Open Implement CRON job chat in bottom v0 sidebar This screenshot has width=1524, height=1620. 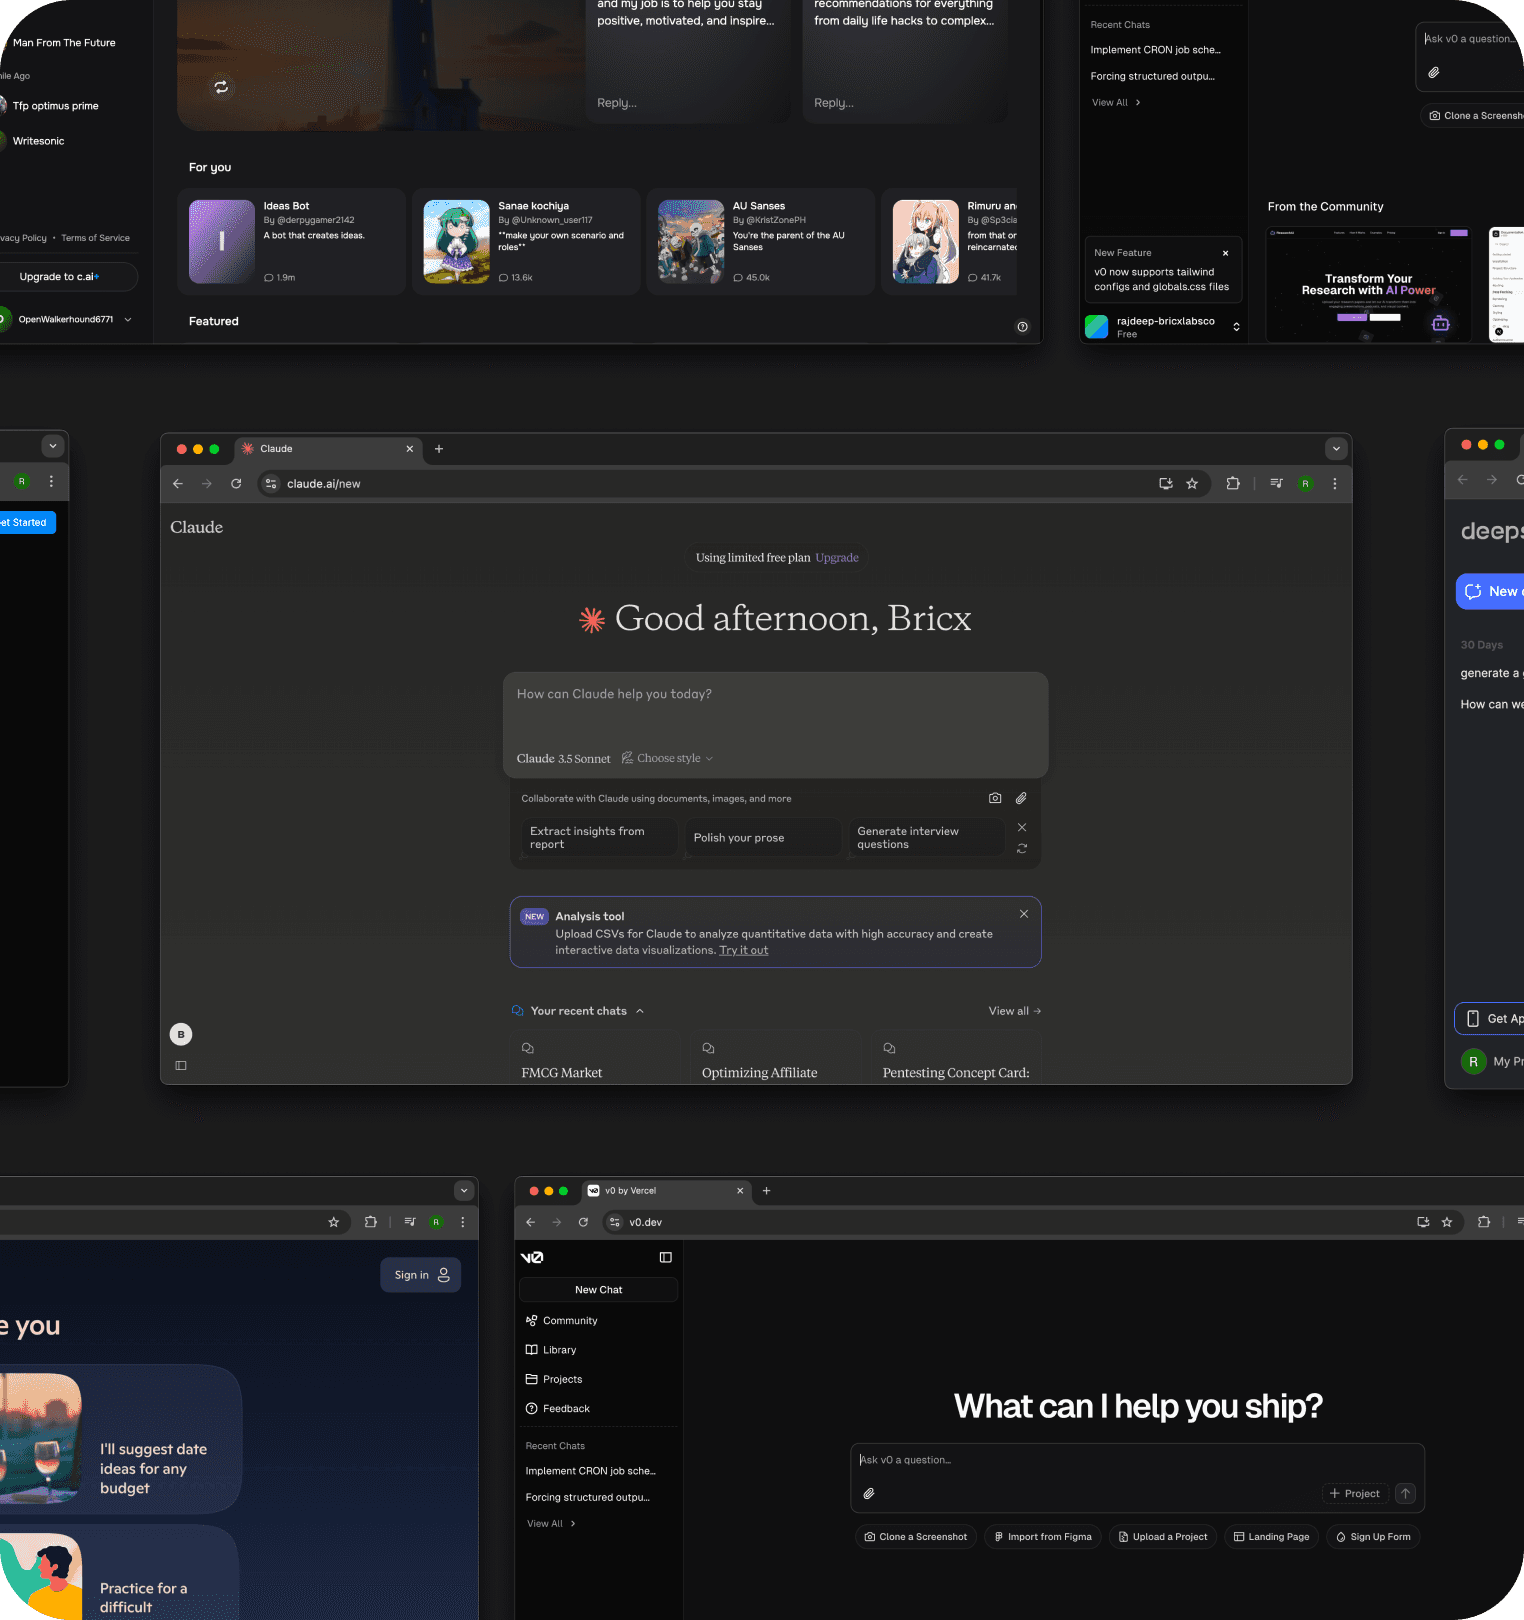pyautogui.click(x=591, y=1471)
